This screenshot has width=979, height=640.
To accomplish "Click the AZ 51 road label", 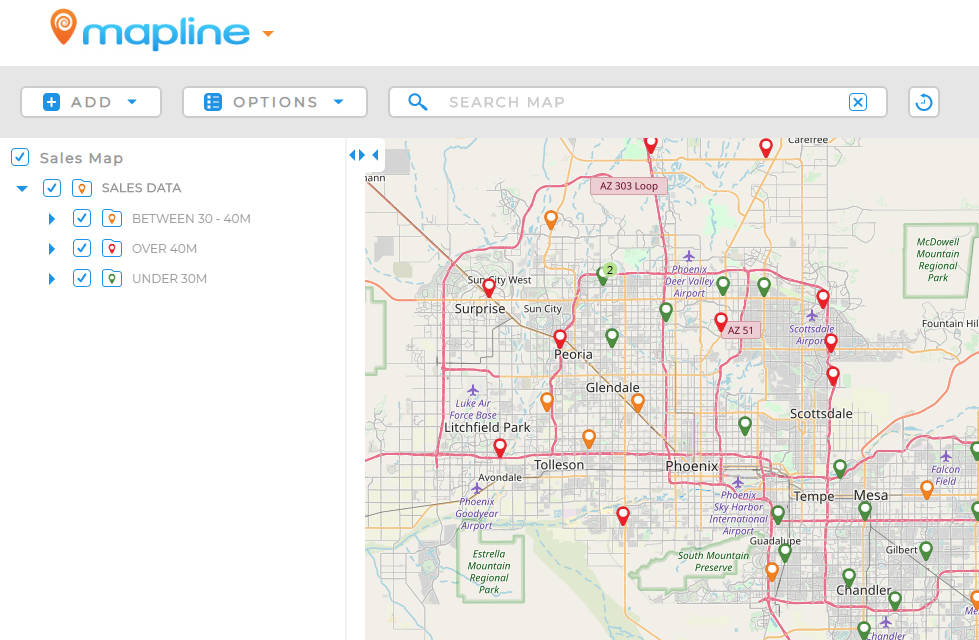I will tap(740, 330).
